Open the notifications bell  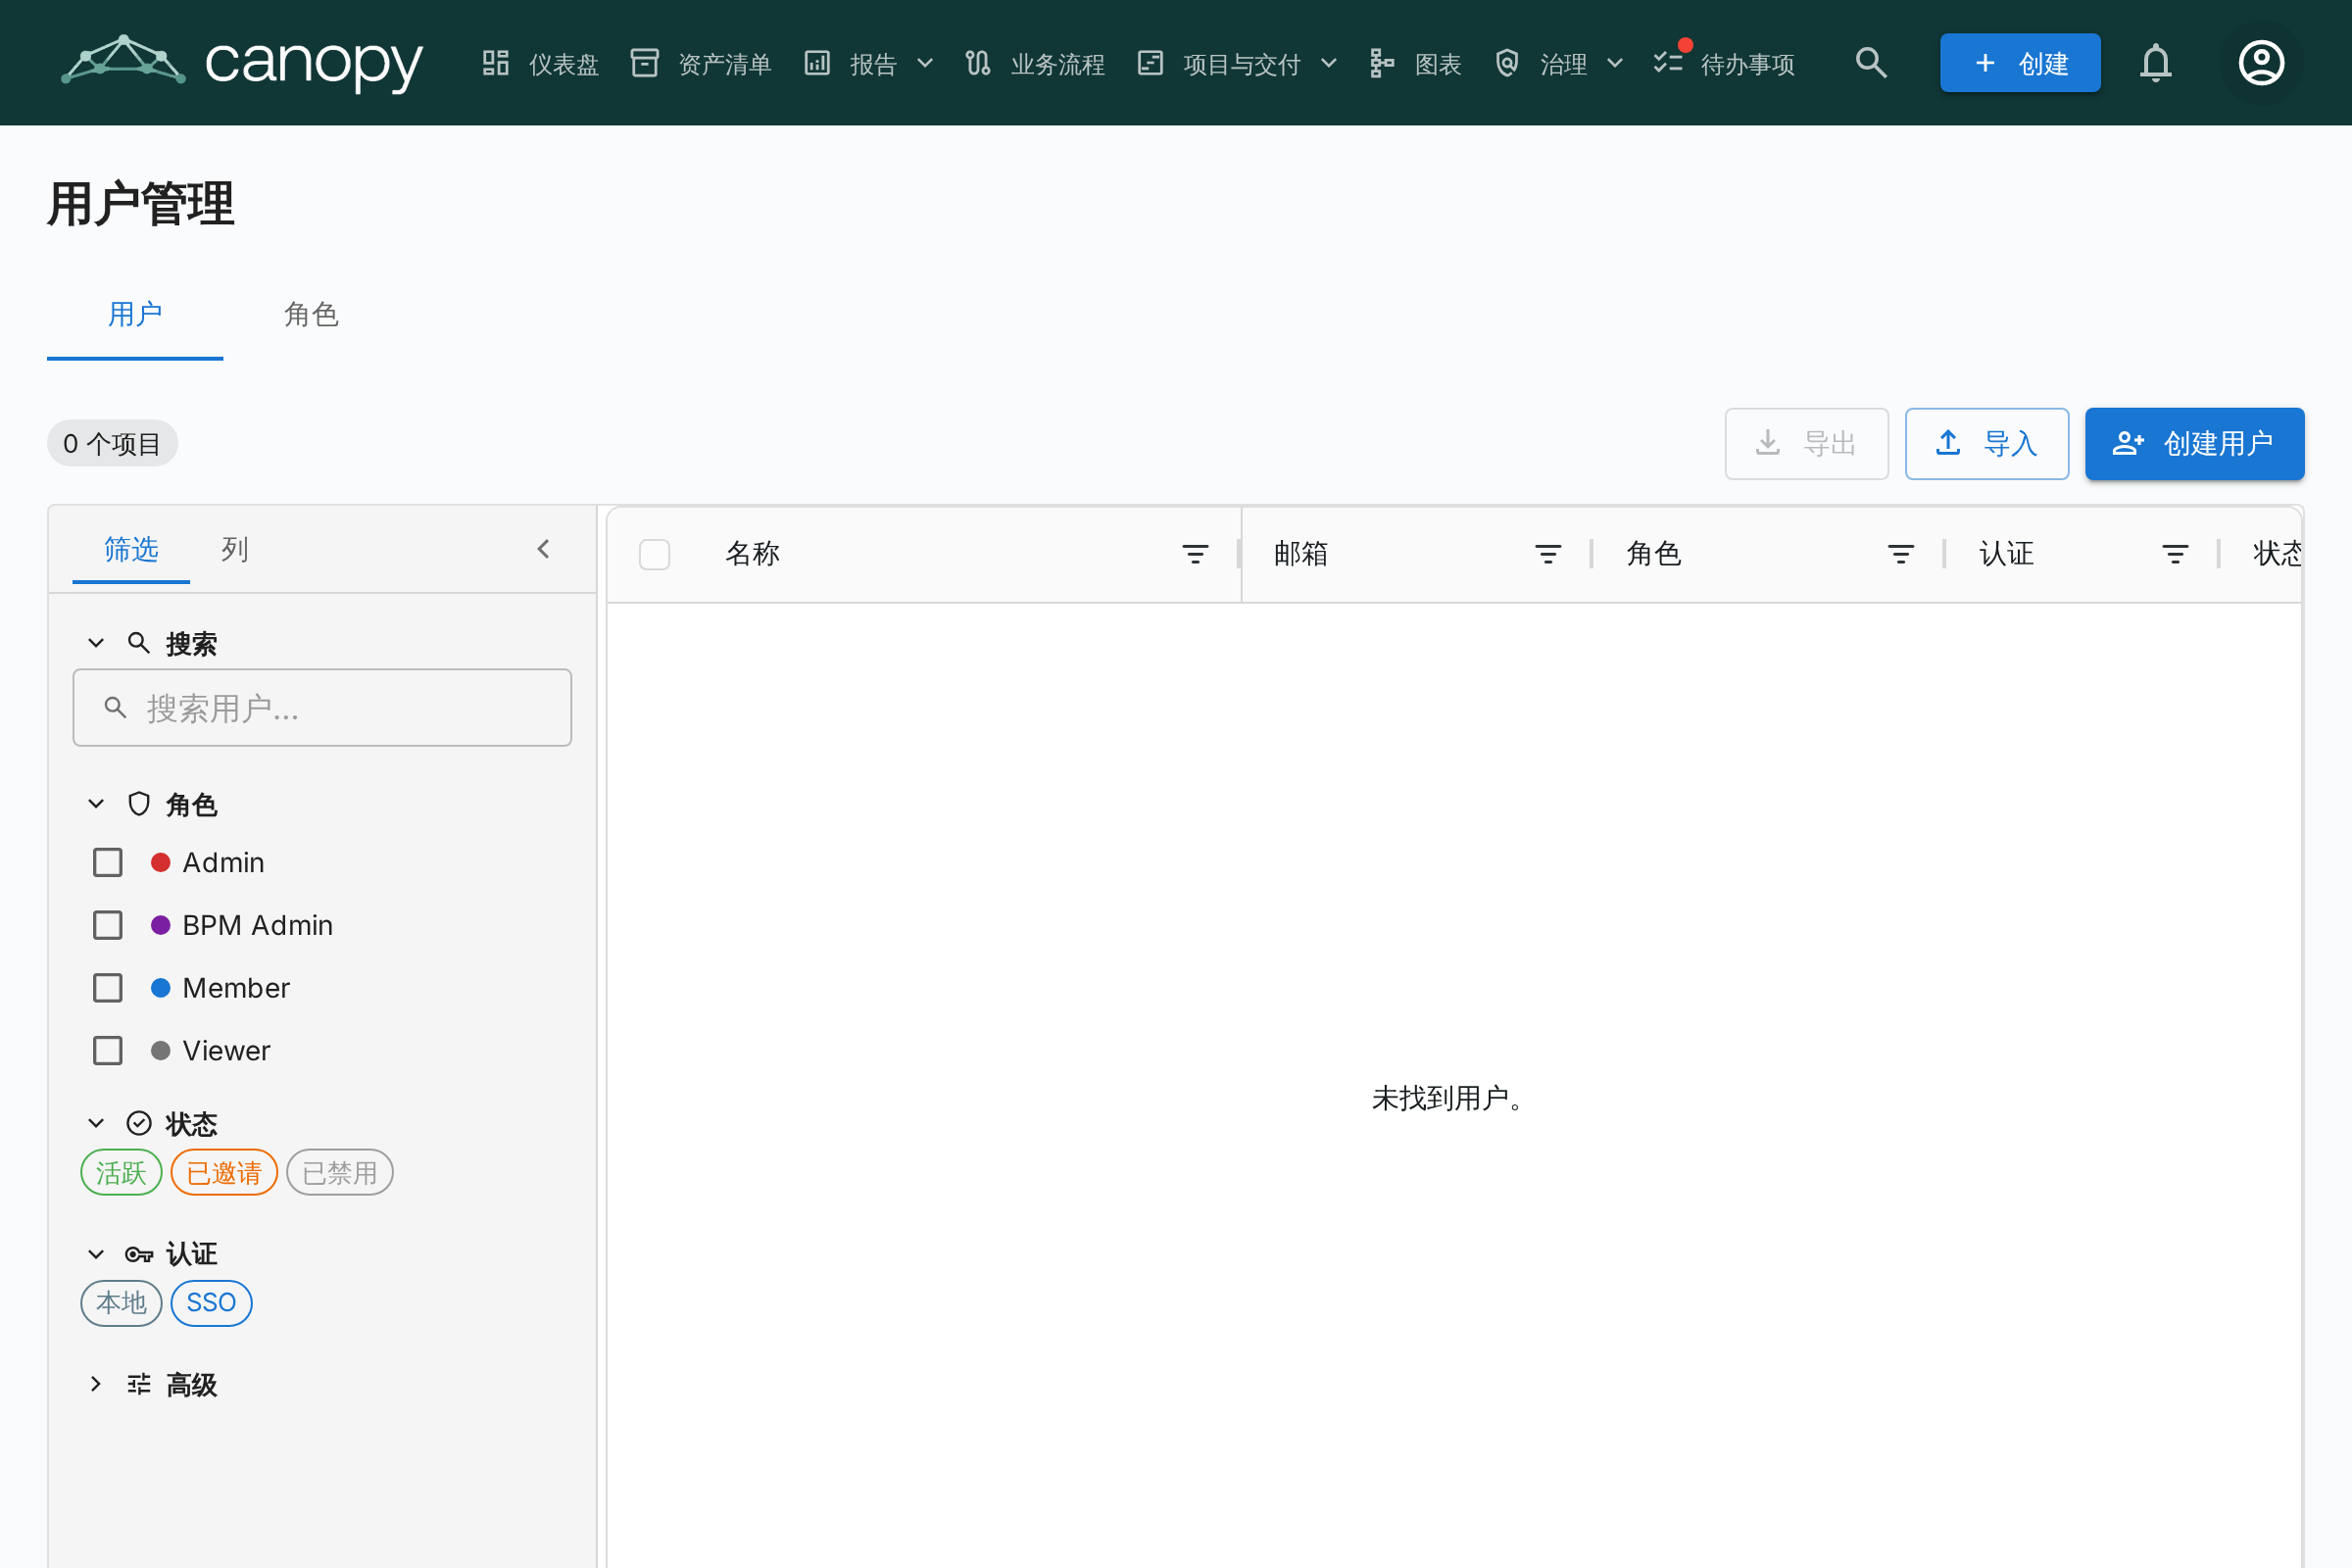click(2156, 63)
